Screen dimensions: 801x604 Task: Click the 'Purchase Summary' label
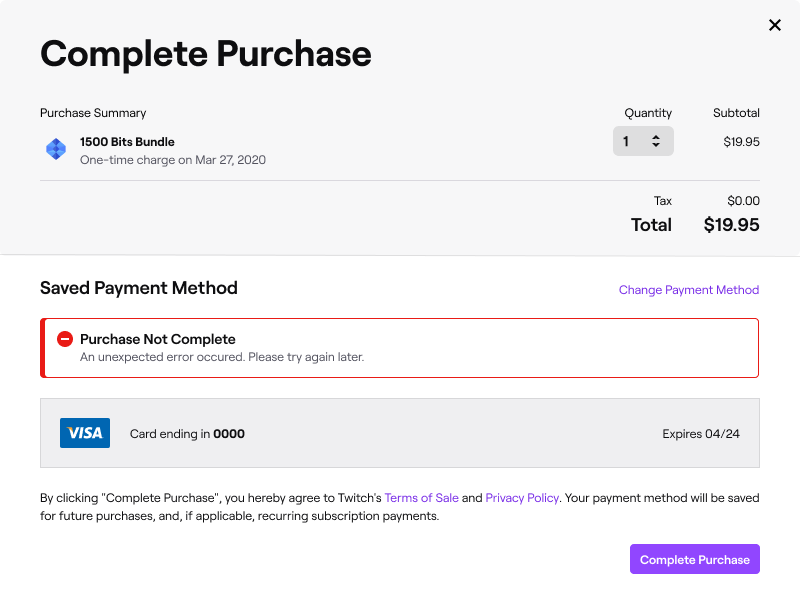coord(93,113)
